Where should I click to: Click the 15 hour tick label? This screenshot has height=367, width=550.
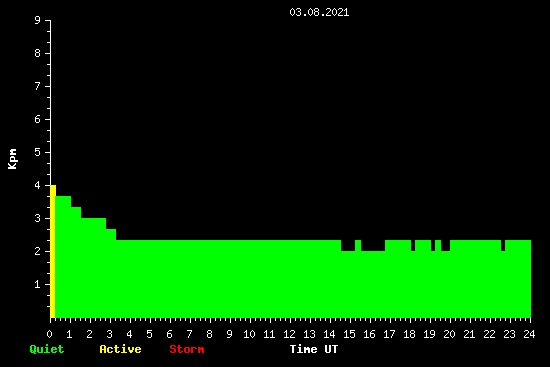point(349,334)
